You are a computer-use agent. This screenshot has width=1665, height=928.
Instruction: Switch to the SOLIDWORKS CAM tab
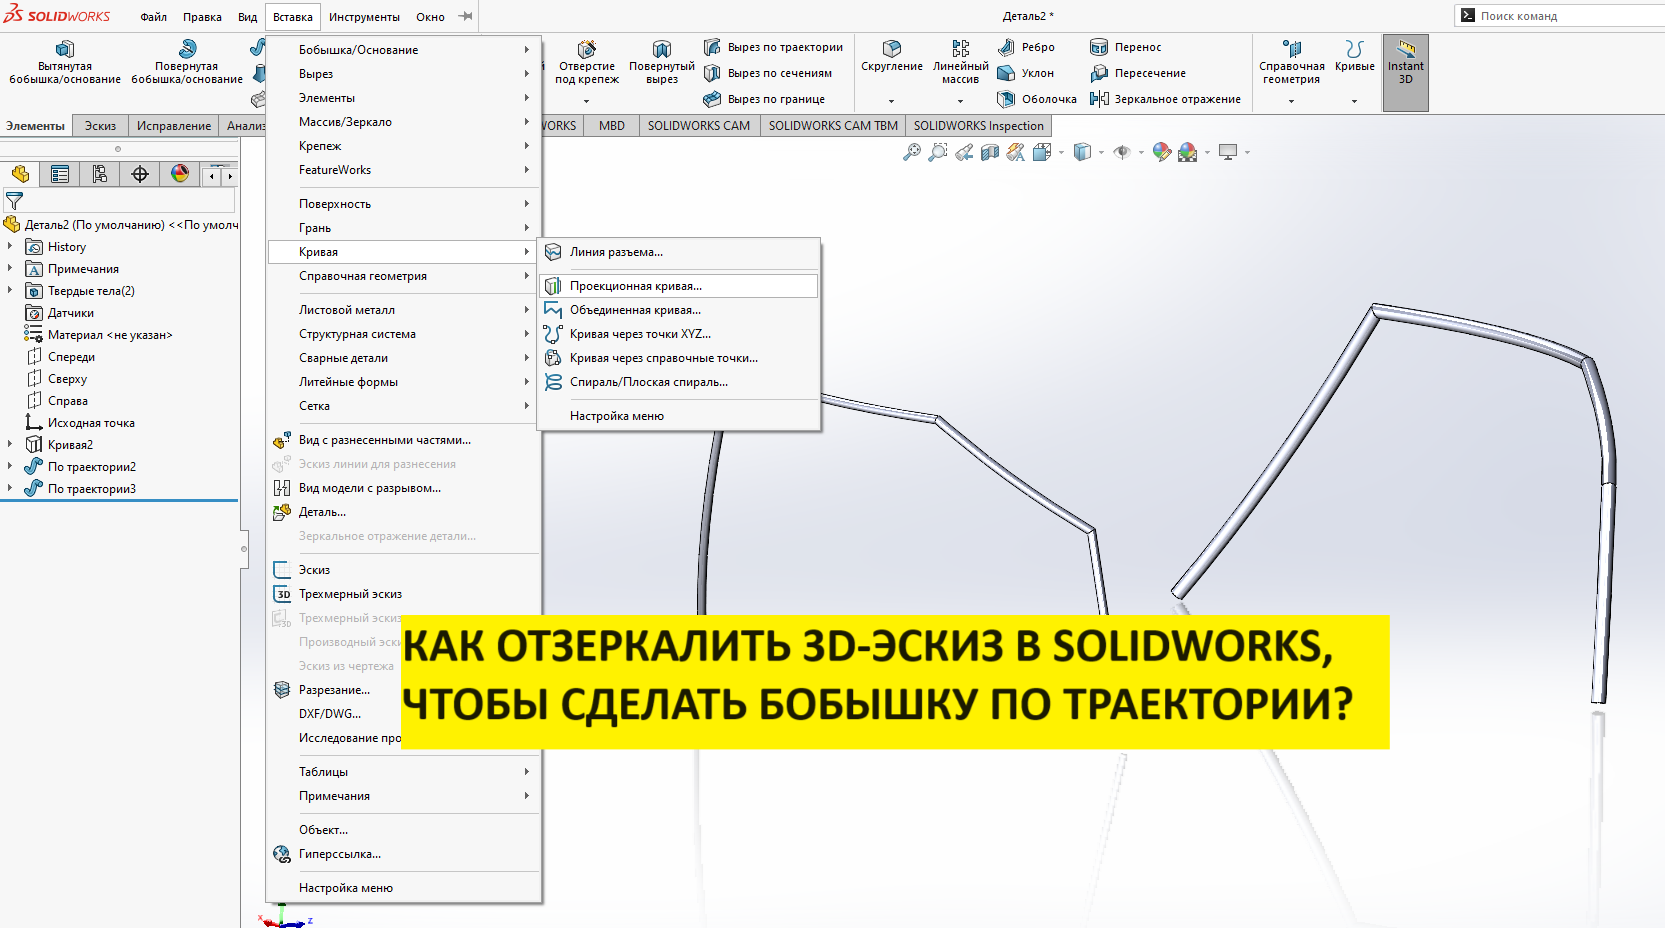(x=698, y=125)
